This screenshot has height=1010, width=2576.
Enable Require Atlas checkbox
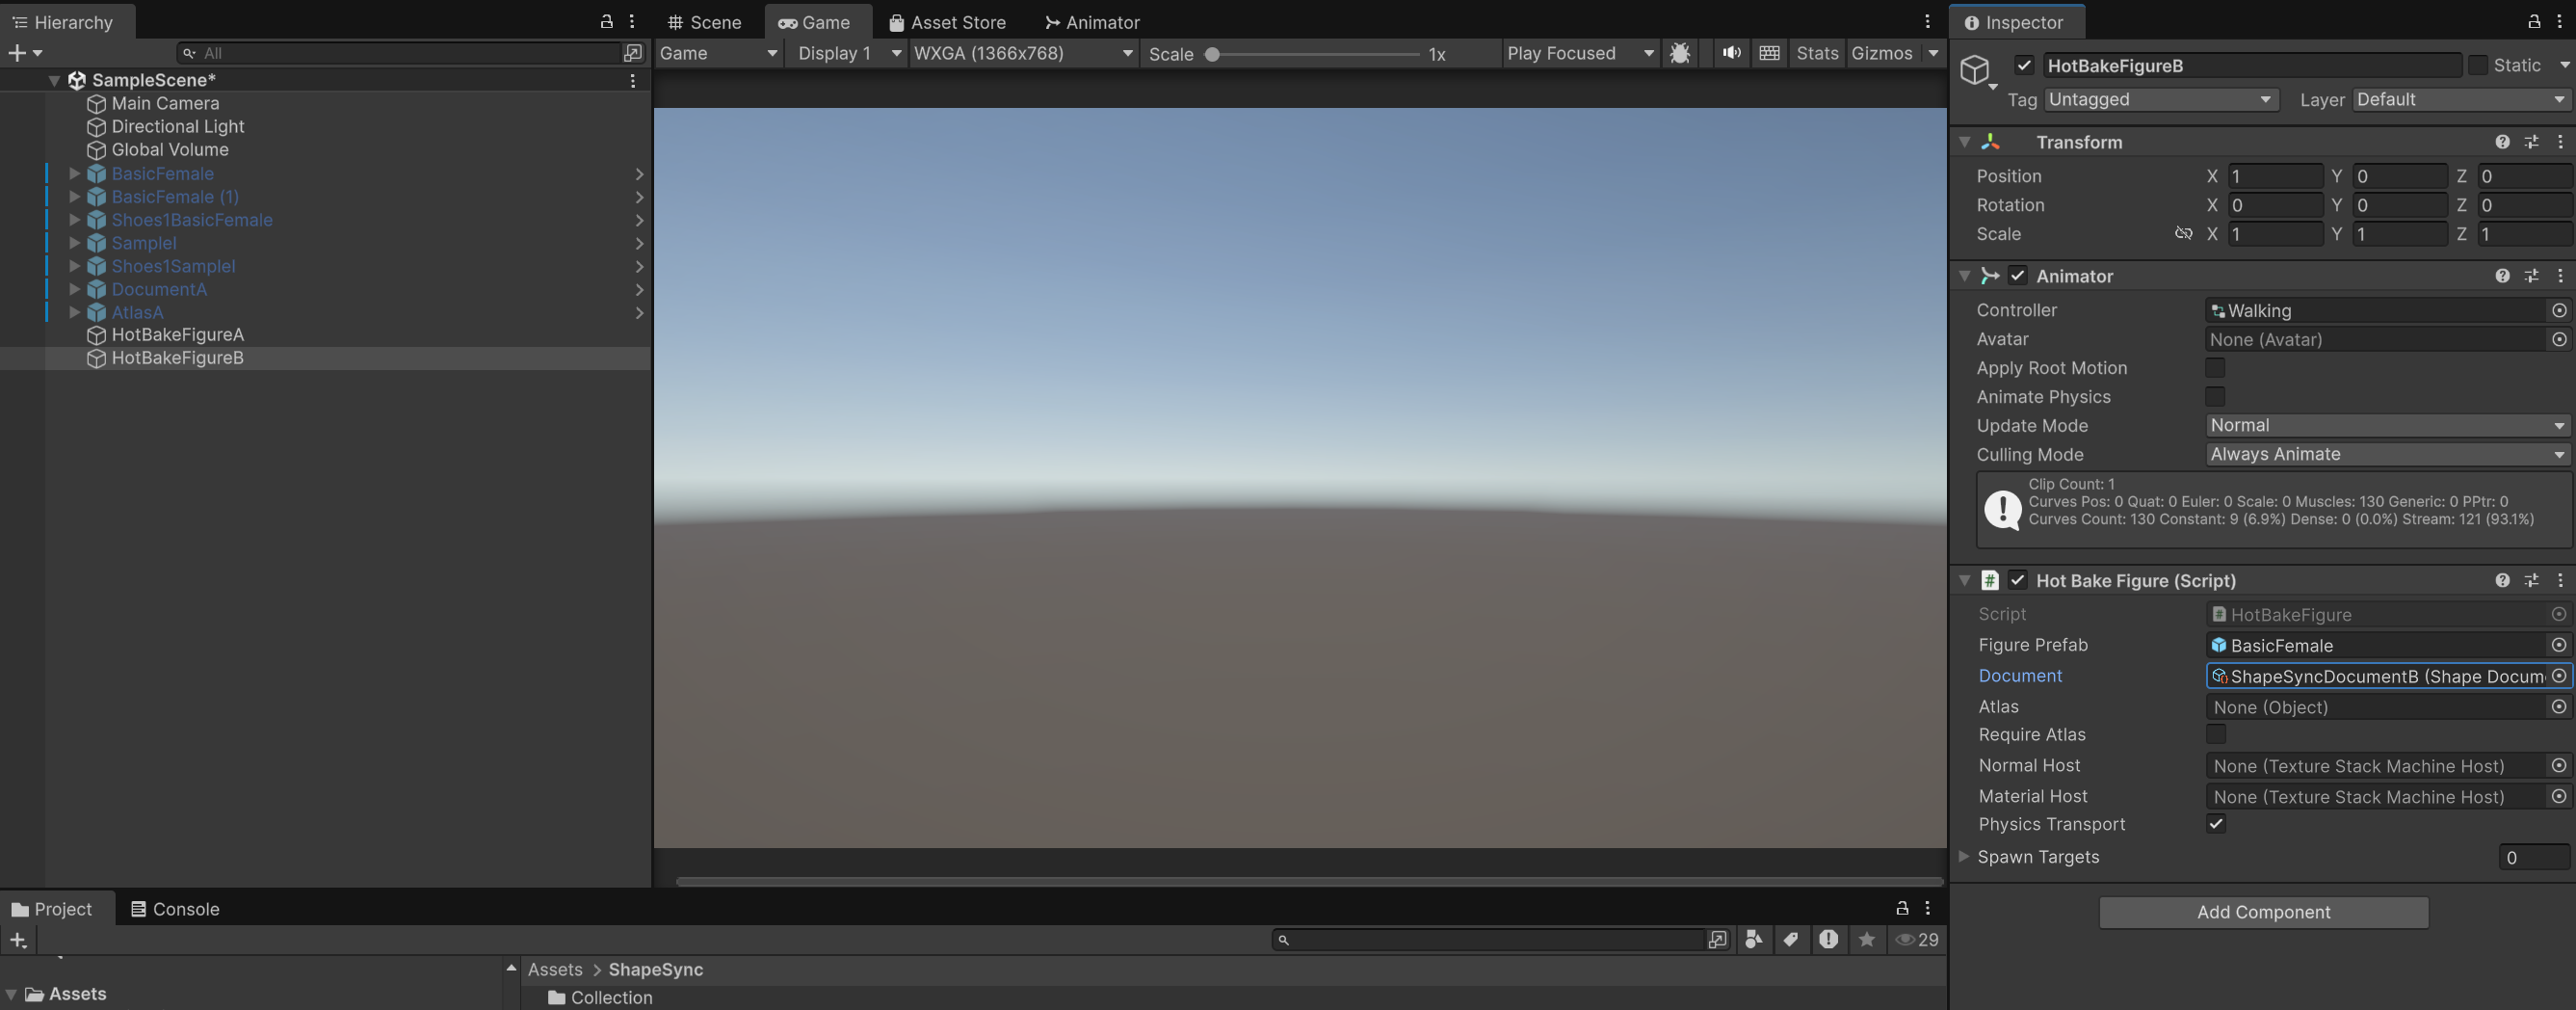[2216, 734]
